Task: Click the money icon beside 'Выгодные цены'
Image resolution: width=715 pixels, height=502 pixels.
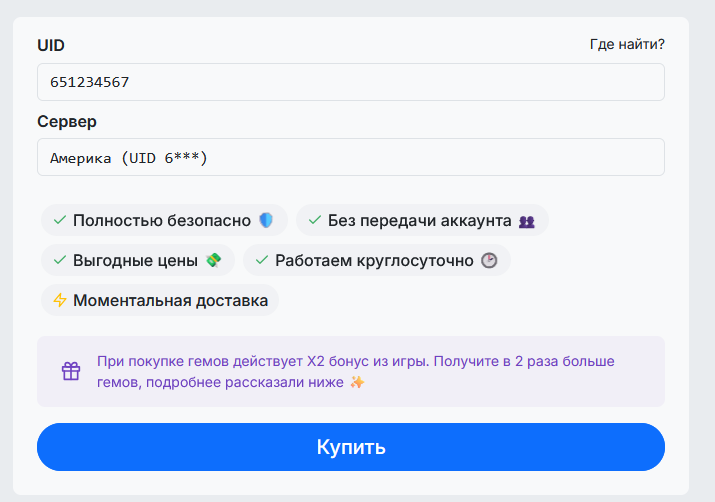Action: [x=213, y=260]
